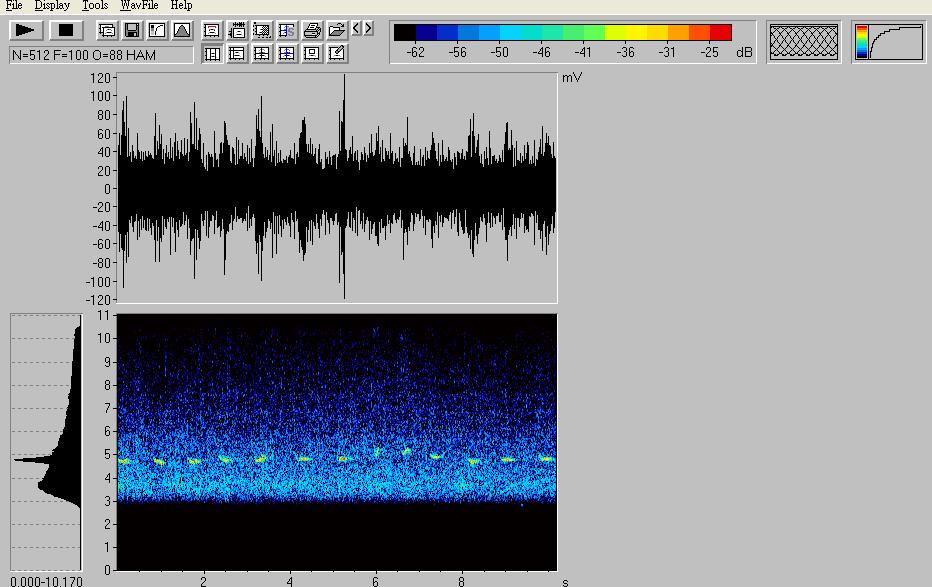The height and width of the screenshot is (587, 932).
Task: Click the overlapping windows toolbar icon
Action: tap(107, 30)
